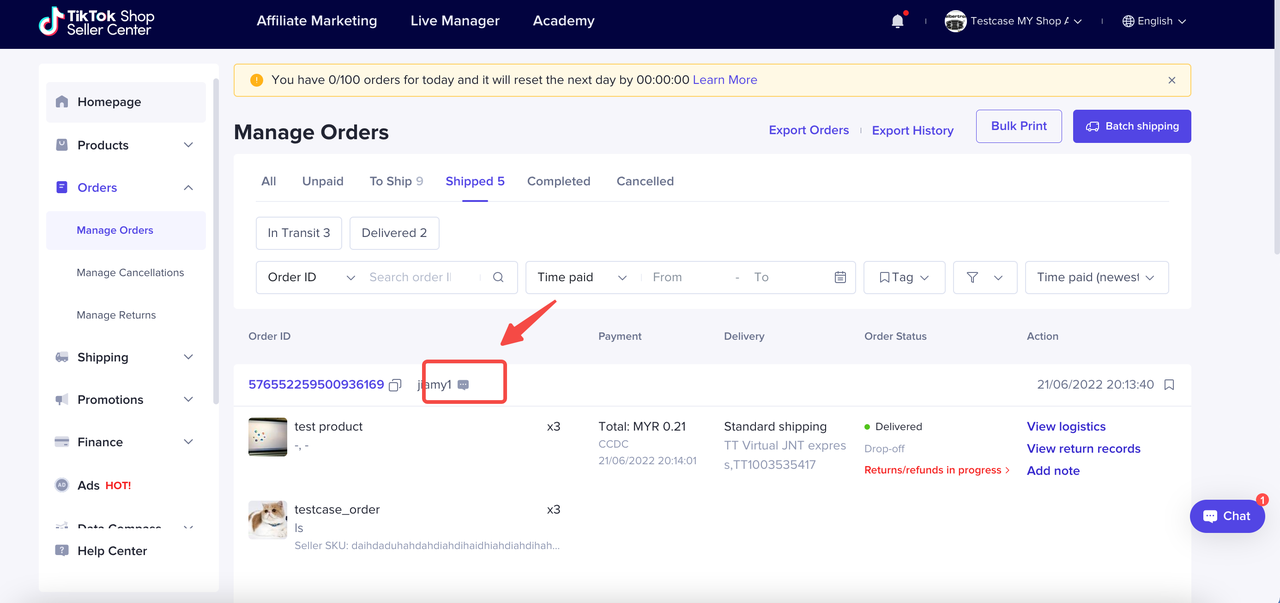This screenshot has height=603, width=1280.
Task: Dismiss the yellow order limit banner
Action: point(1172,80)
